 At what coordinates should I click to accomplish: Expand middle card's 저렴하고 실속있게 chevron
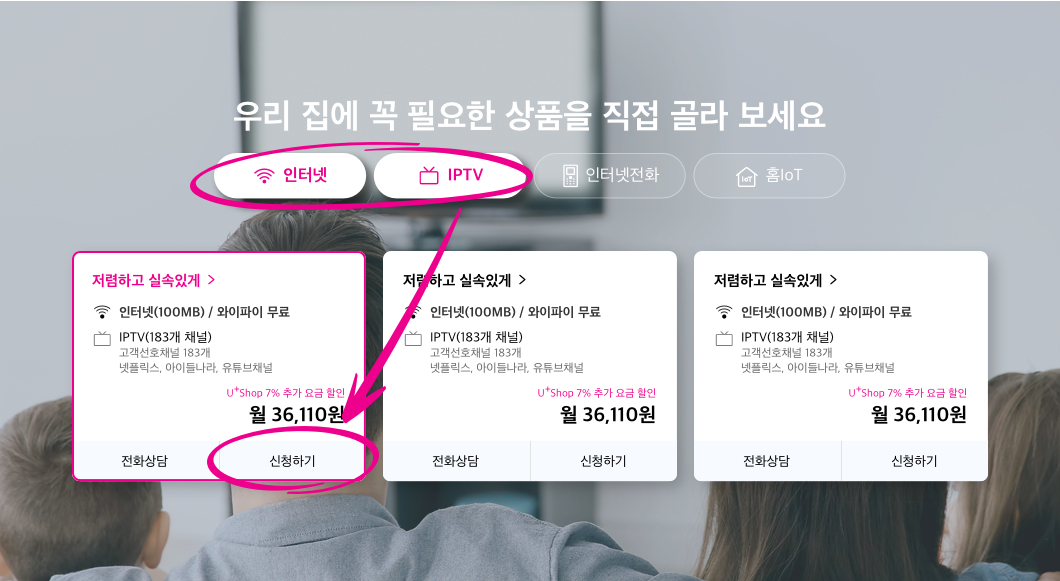(523, 279)
